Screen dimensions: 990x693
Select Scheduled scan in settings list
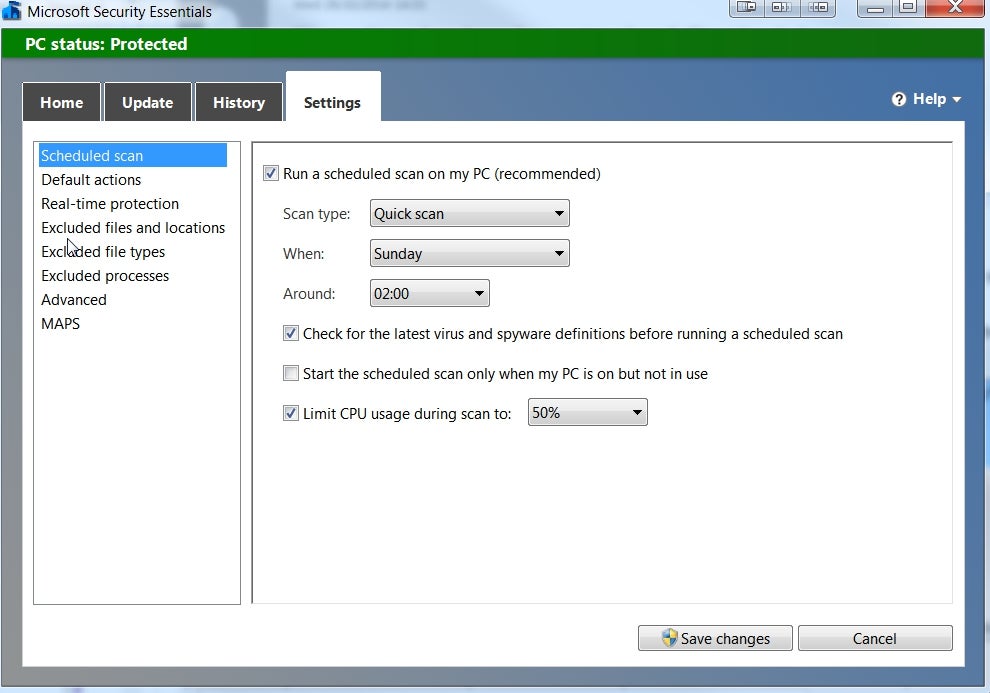coord(133,155)
